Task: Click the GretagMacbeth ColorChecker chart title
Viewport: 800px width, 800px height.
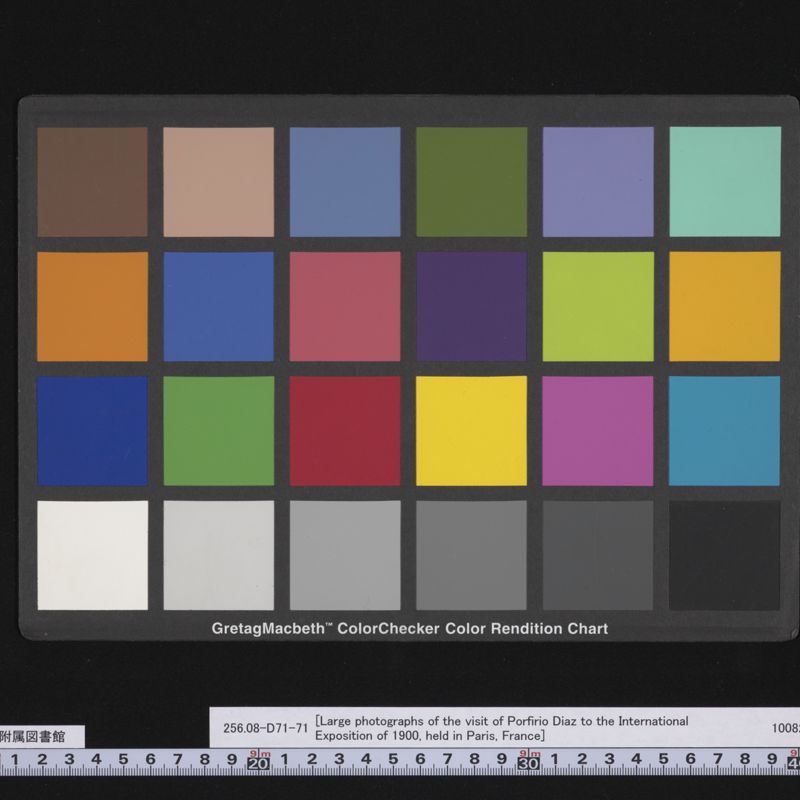Action: coord(409,629)
